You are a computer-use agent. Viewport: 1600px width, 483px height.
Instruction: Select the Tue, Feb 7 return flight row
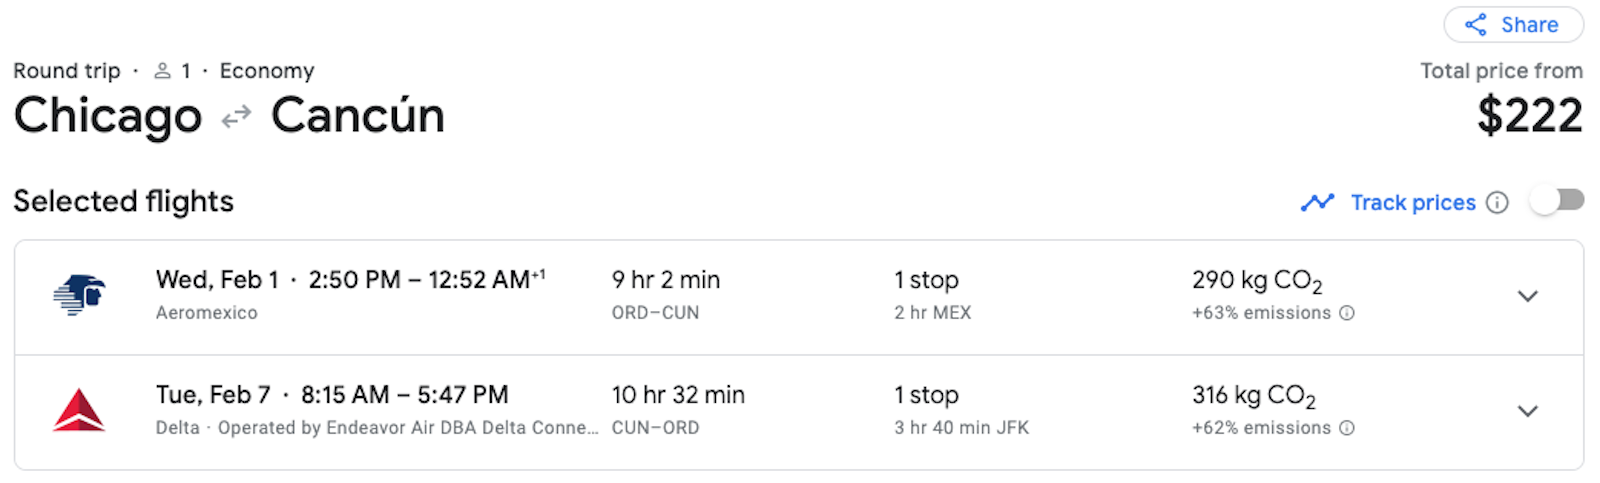799,412
